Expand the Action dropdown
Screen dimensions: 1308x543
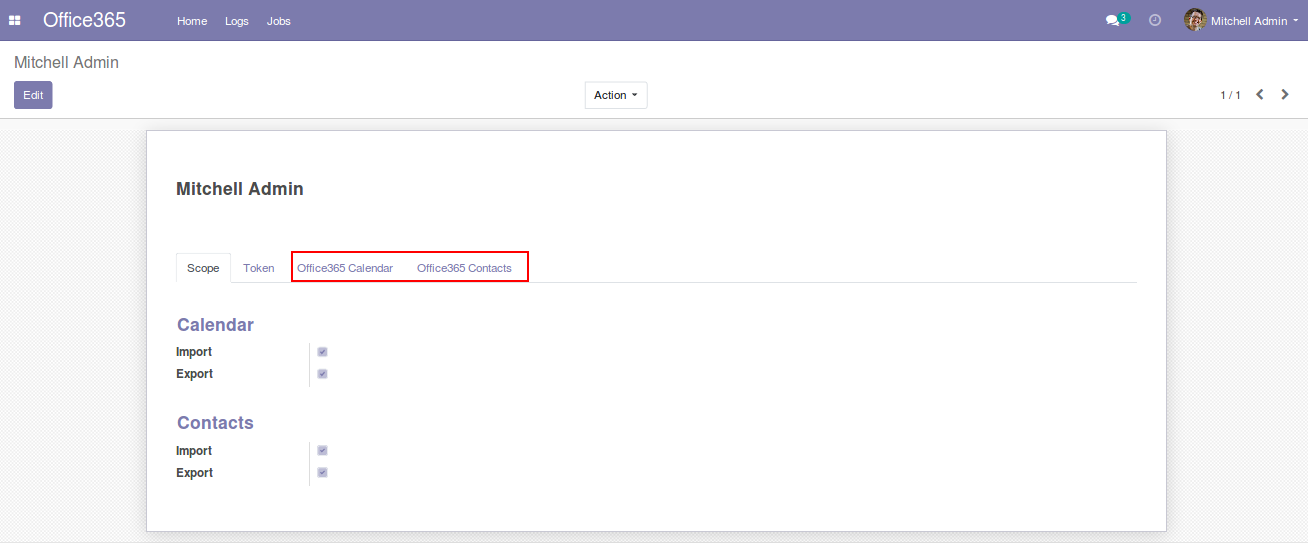click(615, 95)
